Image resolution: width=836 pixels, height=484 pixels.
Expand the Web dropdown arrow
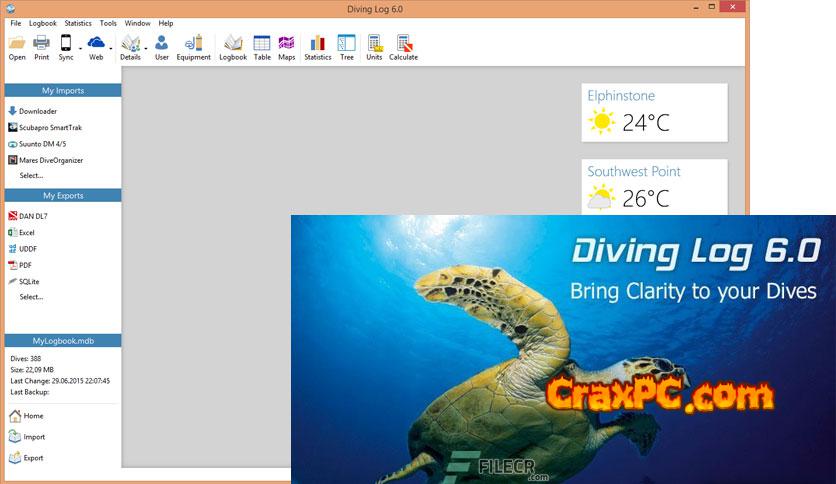pyautogui.click(x=110, y=46)
